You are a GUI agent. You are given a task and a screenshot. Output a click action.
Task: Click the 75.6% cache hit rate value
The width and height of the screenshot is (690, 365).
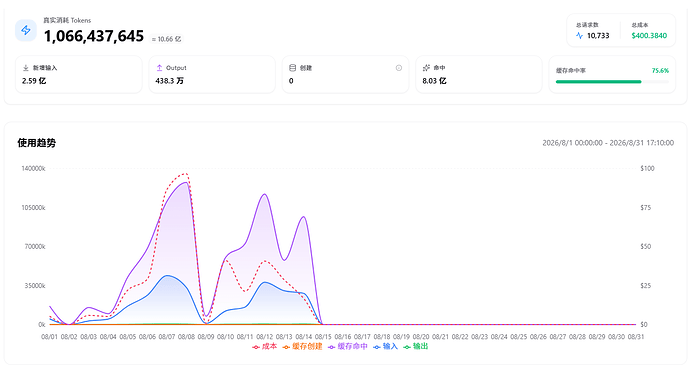(x=660, y=70)
